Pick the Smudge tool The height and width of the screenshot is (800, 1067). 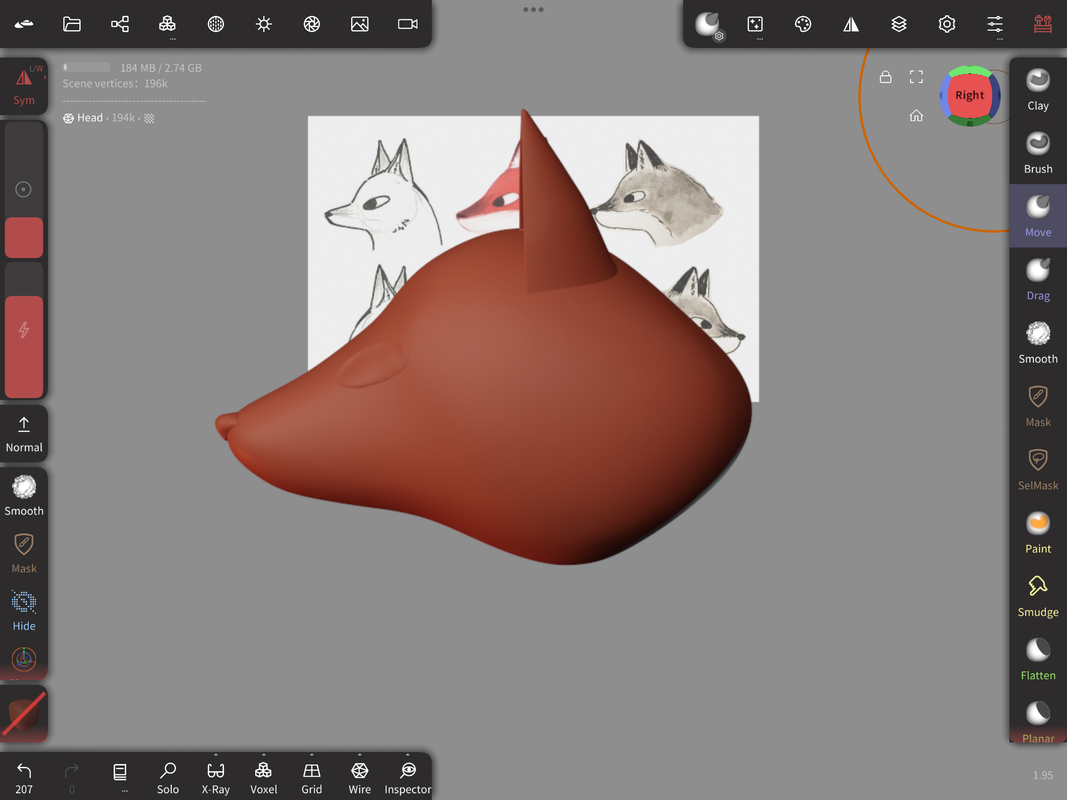coord(1038,596)
